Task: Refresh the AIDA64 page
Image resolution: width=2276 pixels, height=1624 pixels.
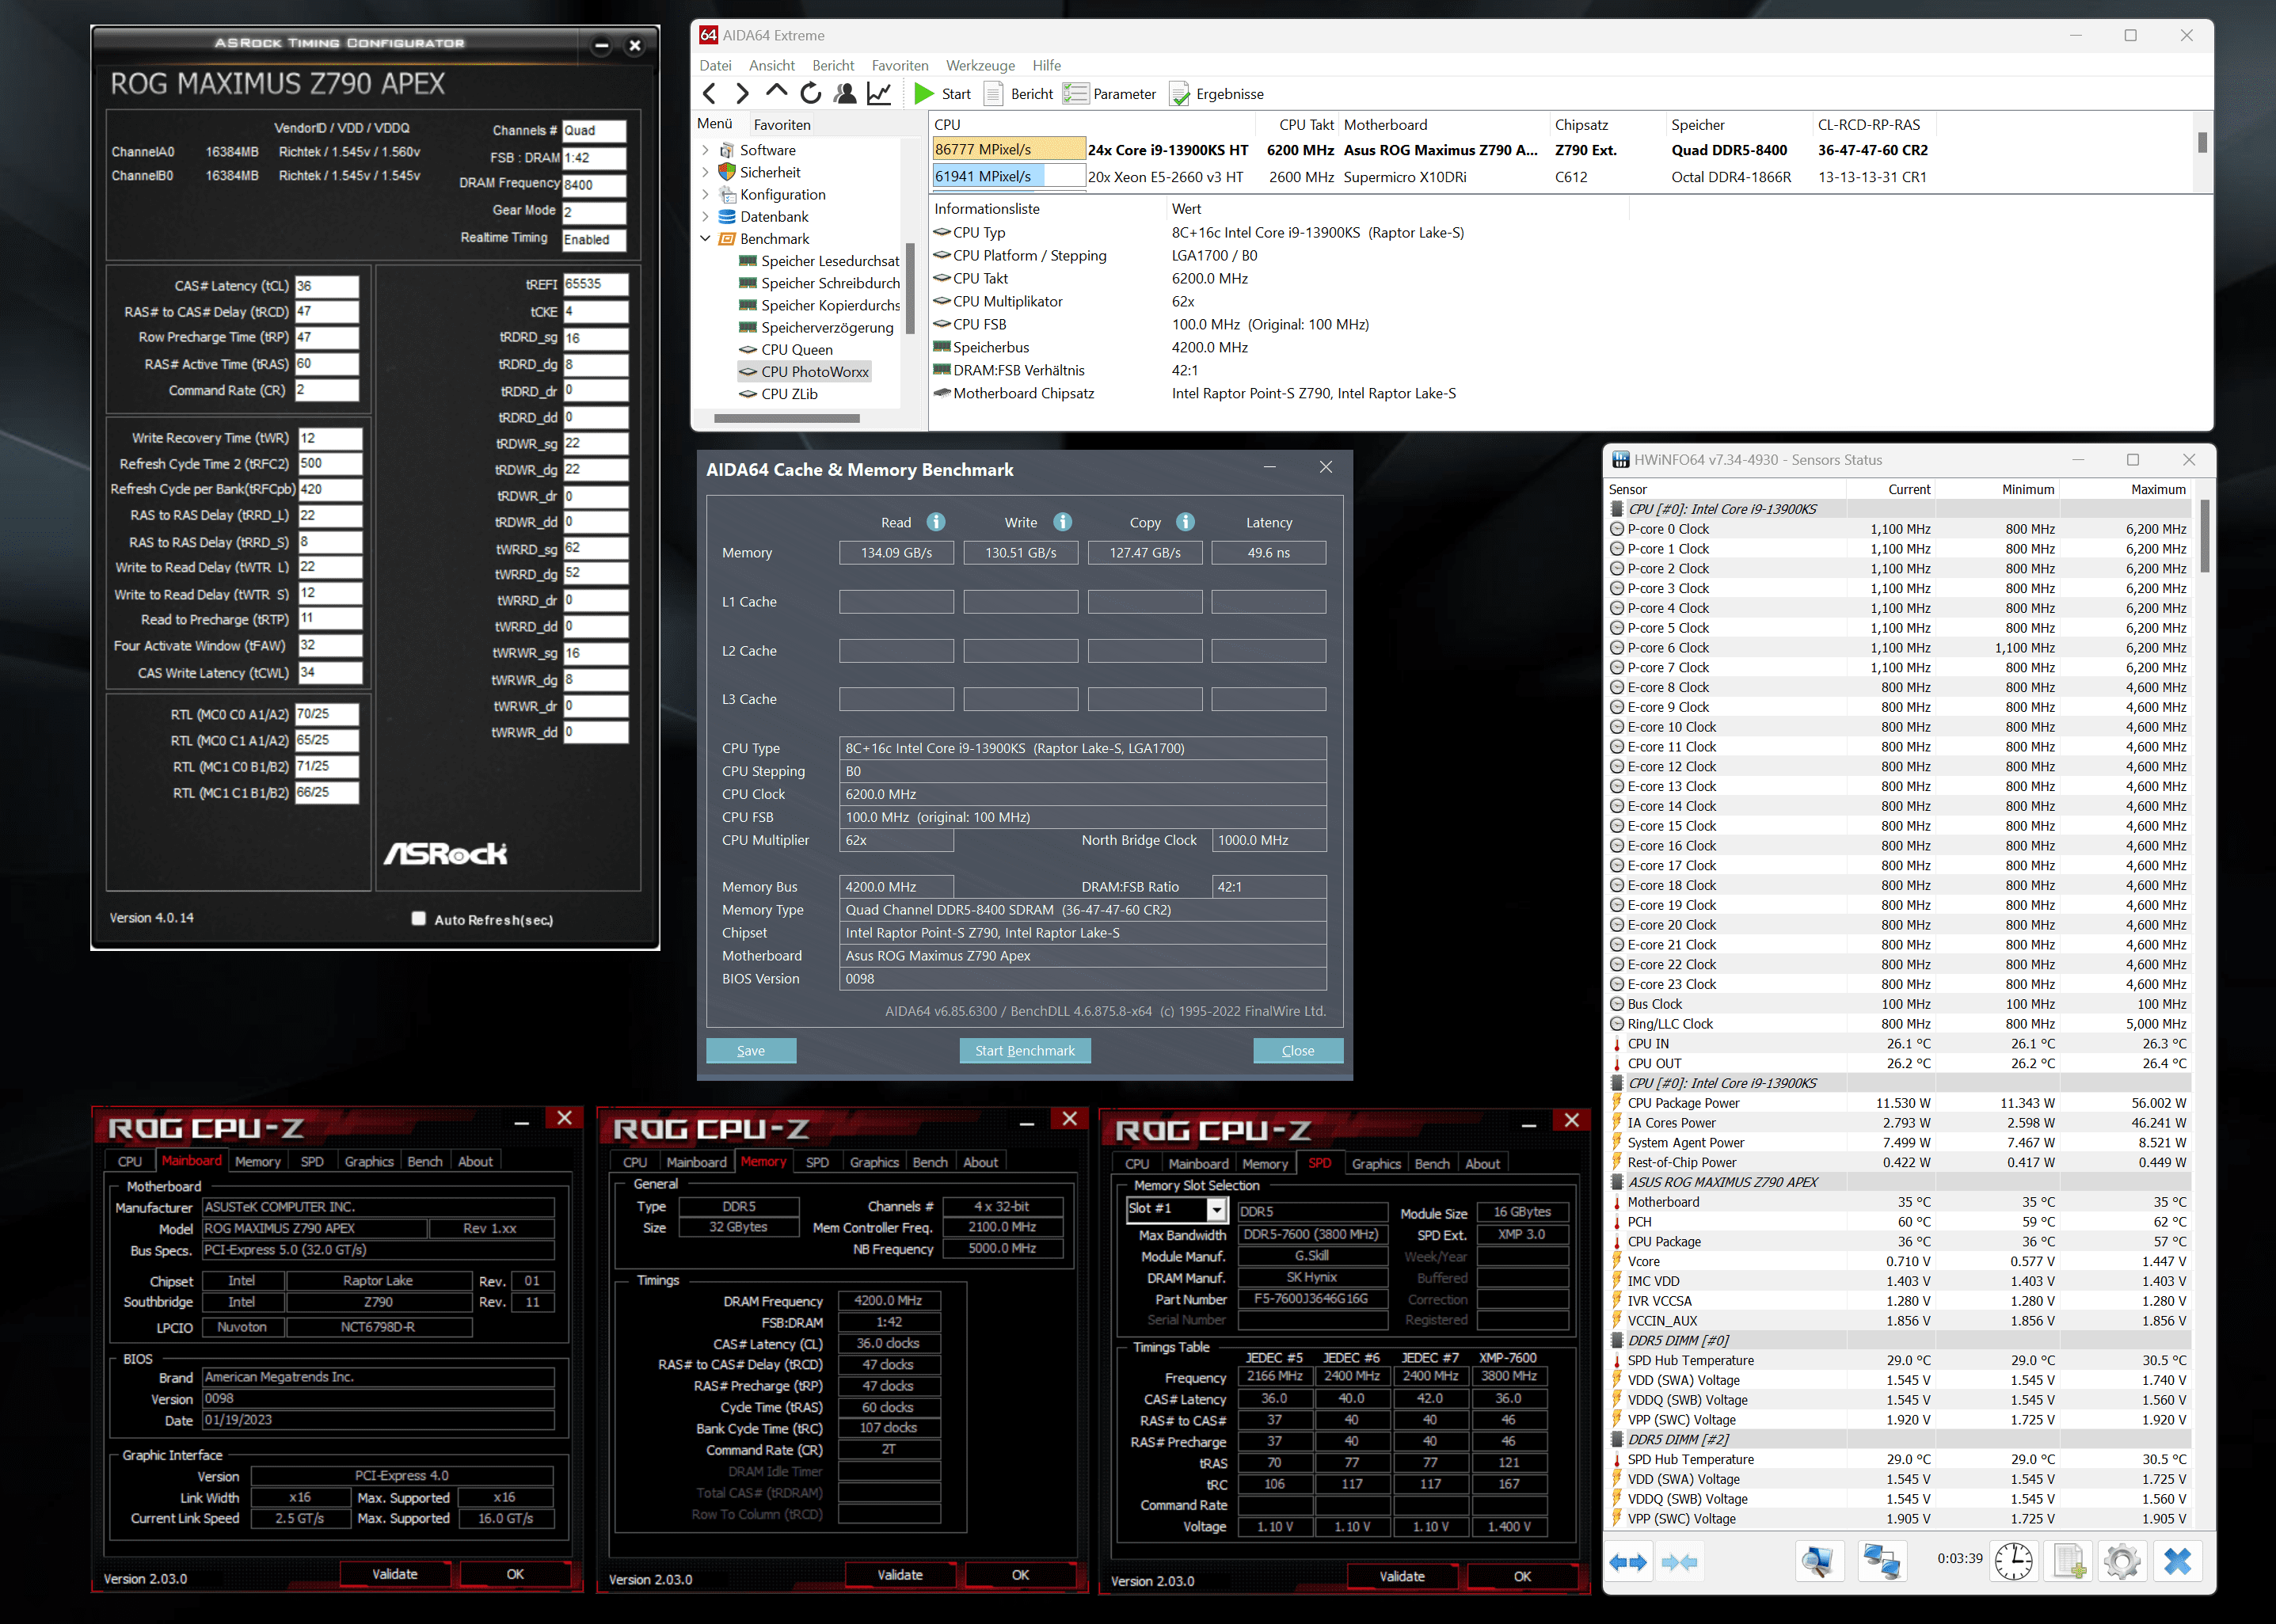Action: coord(810,94)
